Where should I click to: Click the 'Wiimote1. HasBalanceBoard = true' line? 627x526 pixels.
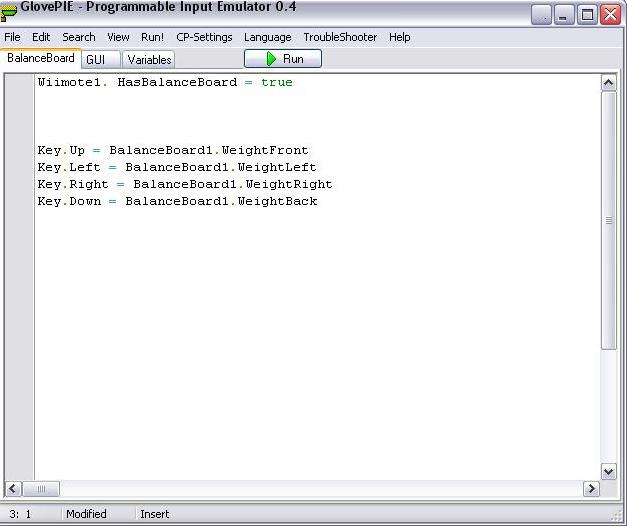[165, 82]
